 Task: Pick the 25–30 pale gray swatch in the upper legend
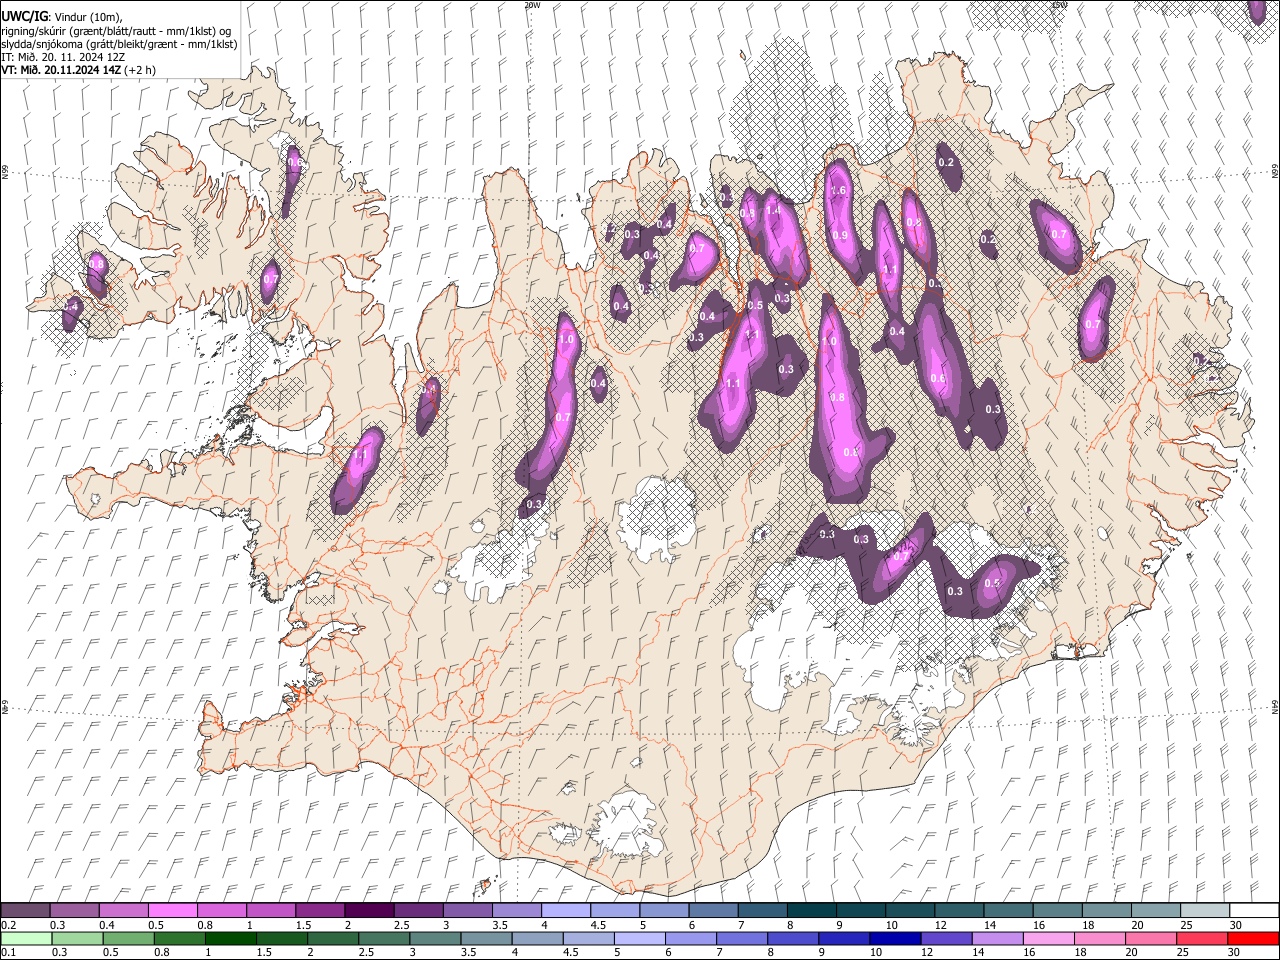(x=1204, y=910)
